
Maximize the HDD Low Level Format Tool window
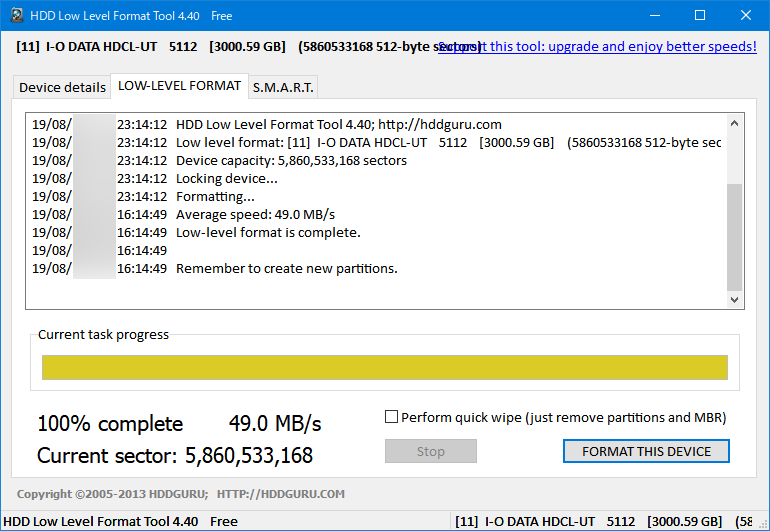700,15
